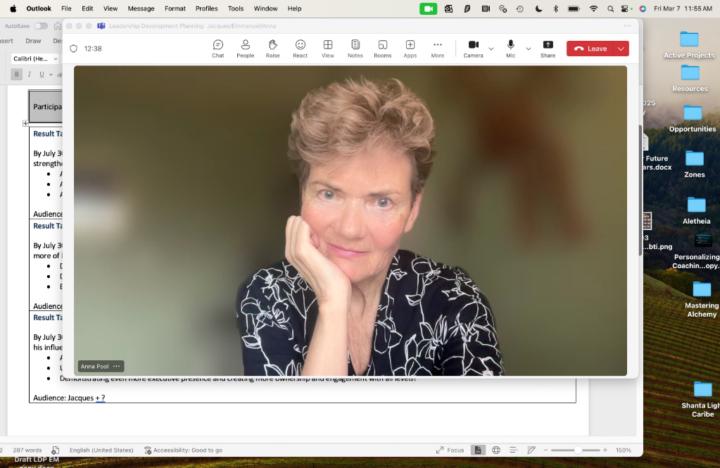
Task: Open Bluetooth menu bar icon
Action: click(556, 8)
